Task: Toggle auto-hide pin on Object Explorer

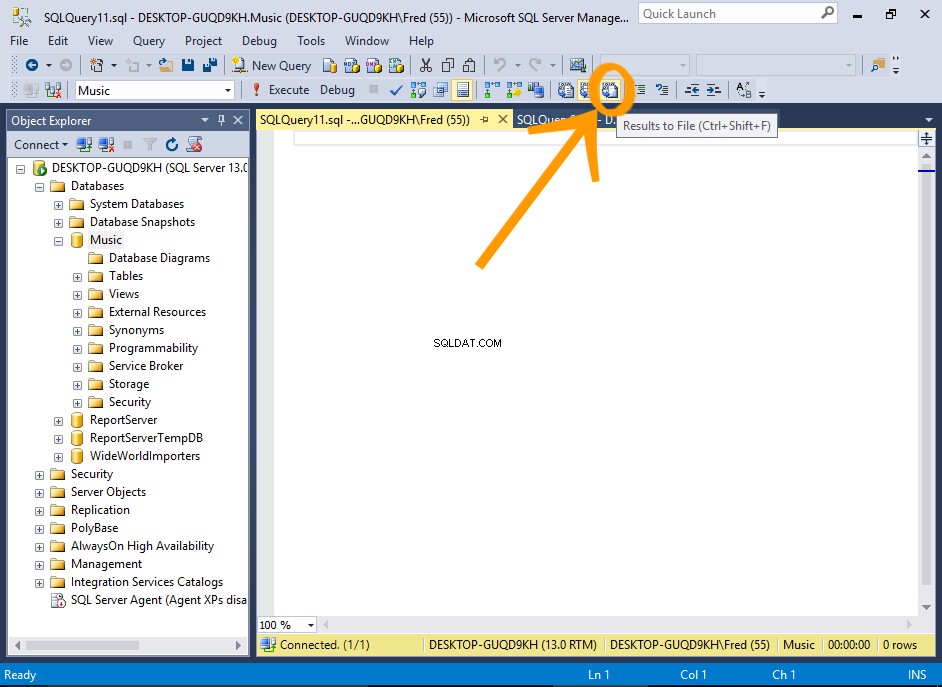Action: point(221,120)
